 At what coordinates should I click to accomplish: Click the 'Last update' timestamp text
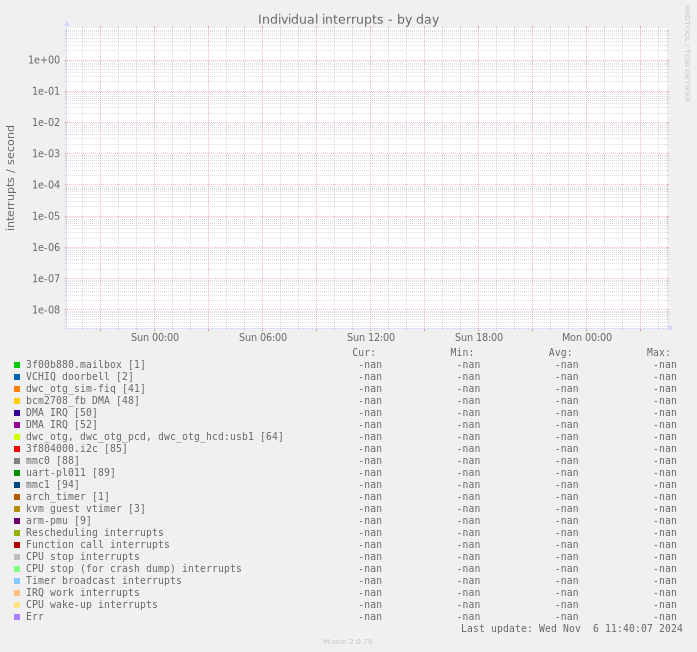[x=571, y=629]
